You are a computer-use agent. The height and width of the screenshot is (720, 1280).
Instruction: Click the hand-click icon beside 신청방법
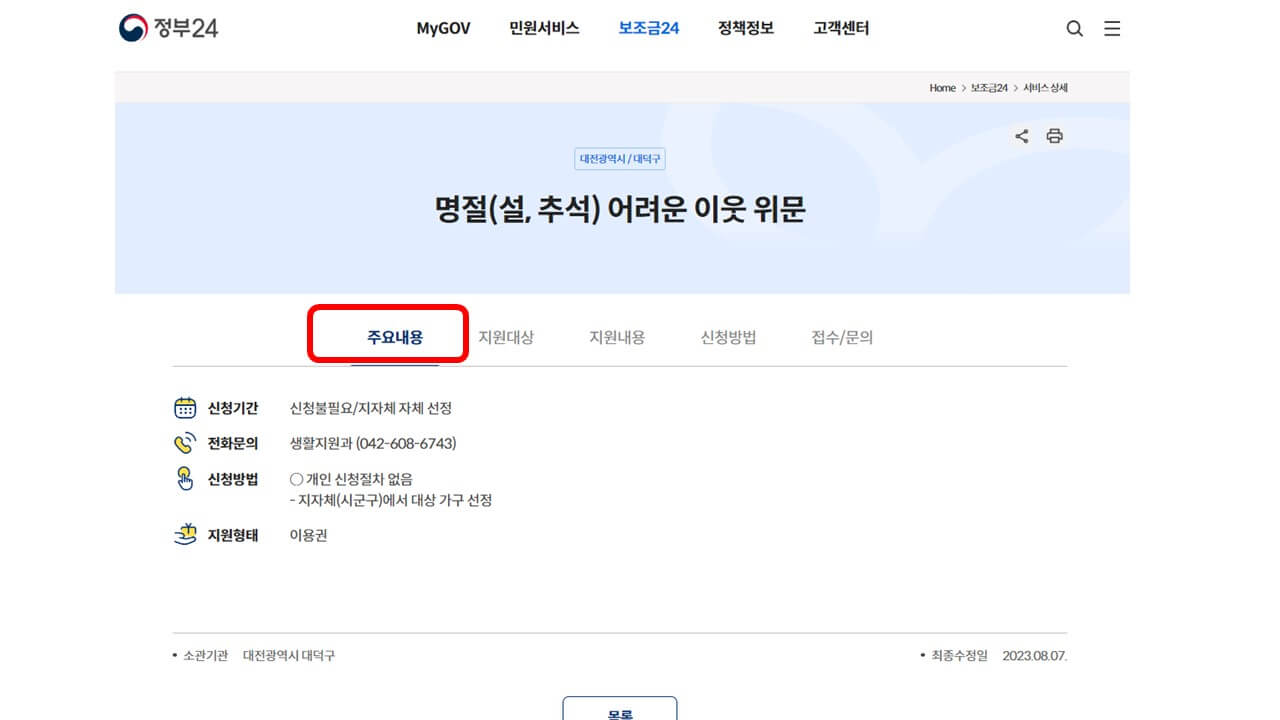[185, 478]
